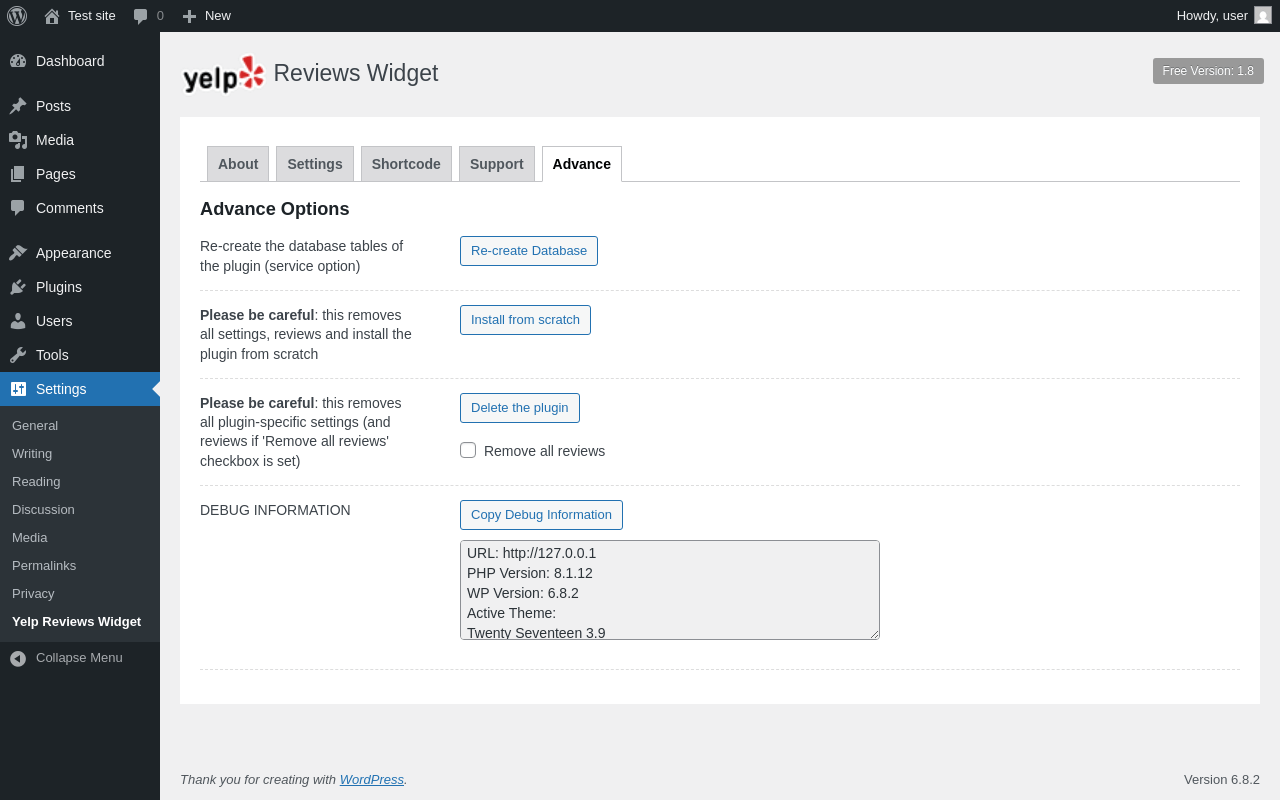Click the Reviews Widget title text
Image resolution: width=1280 pixels, height=800 pixels.
point(356,73)
